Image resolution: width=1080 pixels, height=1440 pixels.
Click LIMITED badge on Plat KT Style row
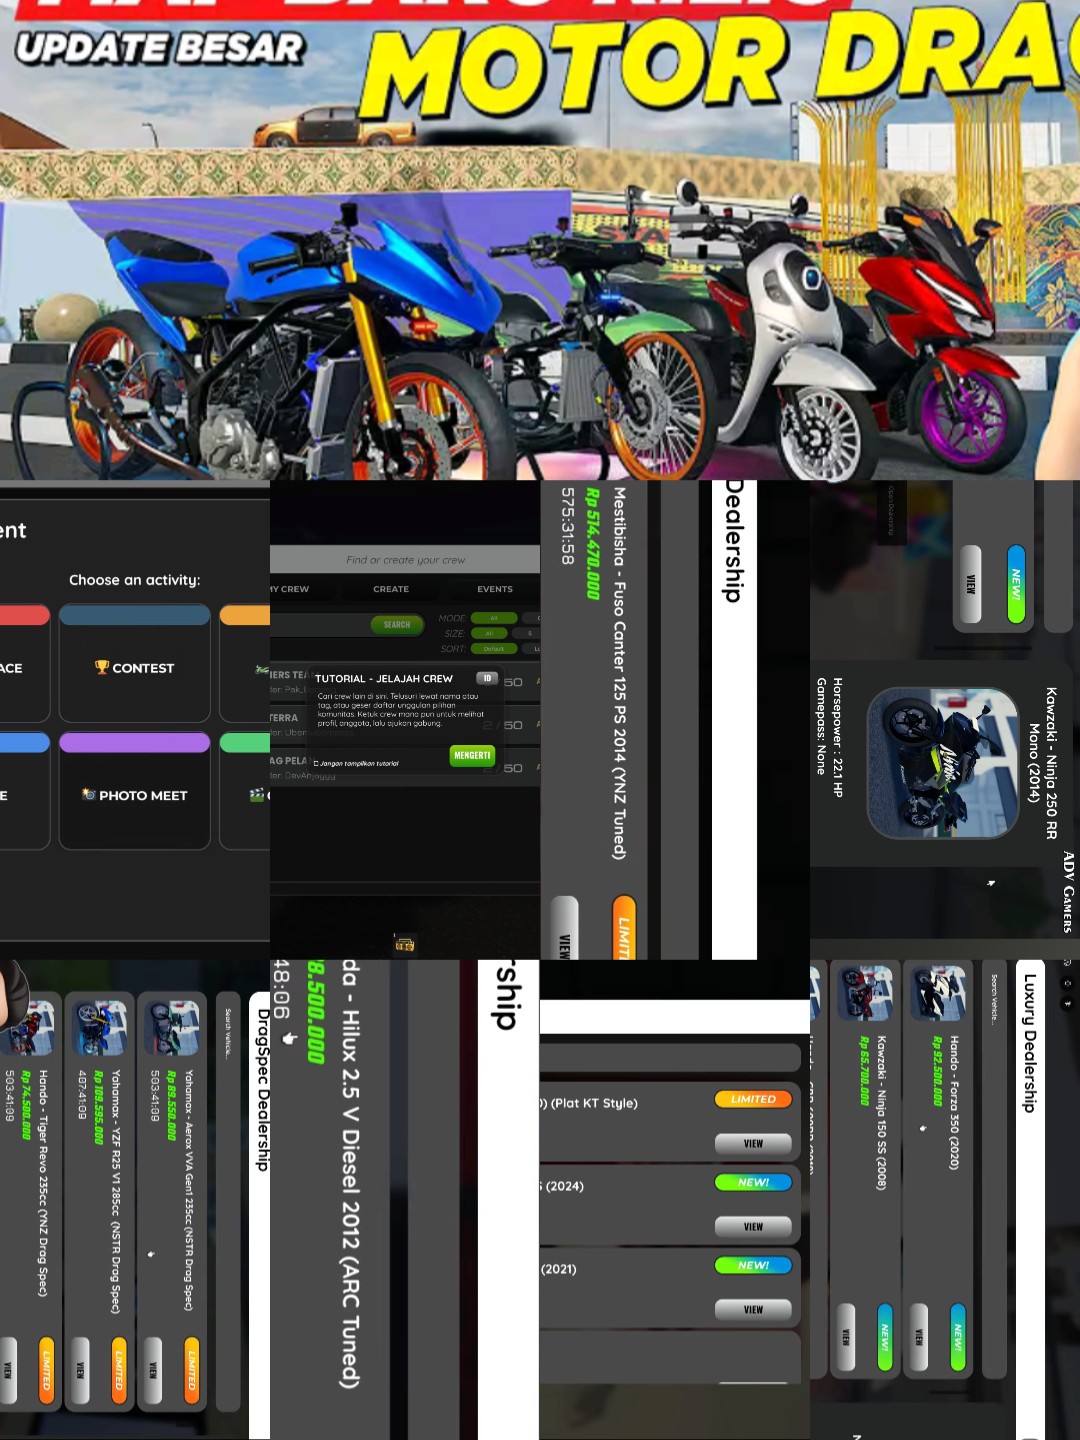[753, 1099]
